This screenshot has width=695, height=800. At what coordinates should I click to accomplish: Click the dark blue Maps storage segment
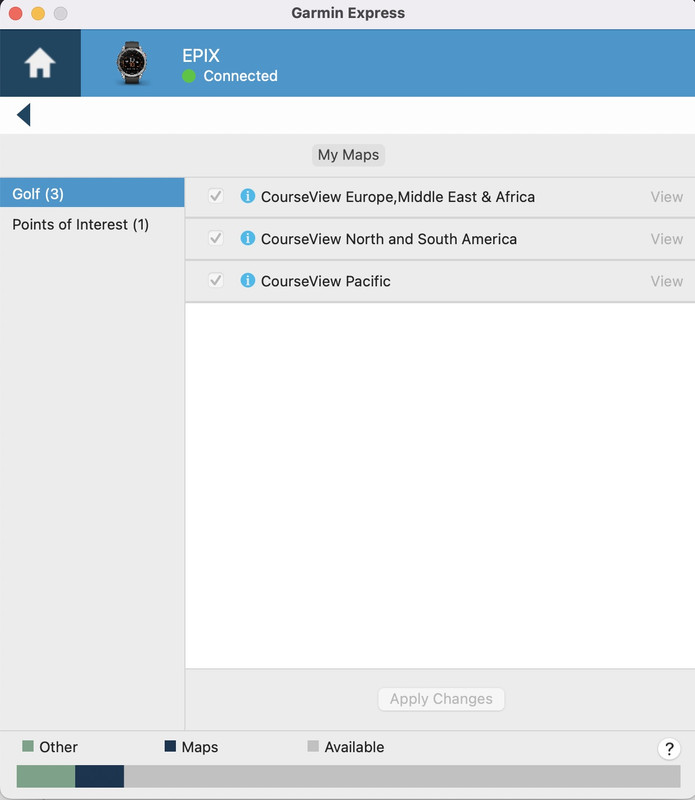[100, 776]
